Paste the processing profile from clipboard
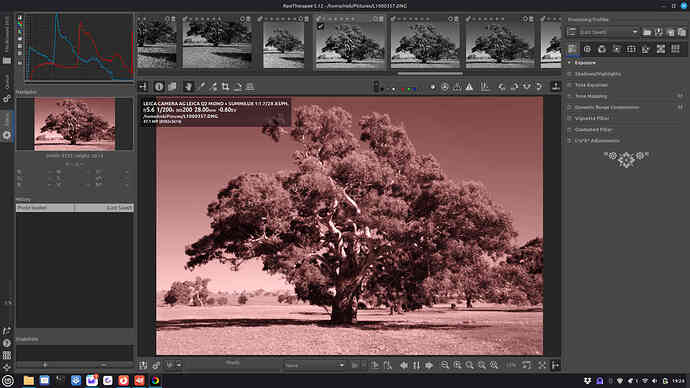This screenshot has height=388, width=690. (682, 32)
